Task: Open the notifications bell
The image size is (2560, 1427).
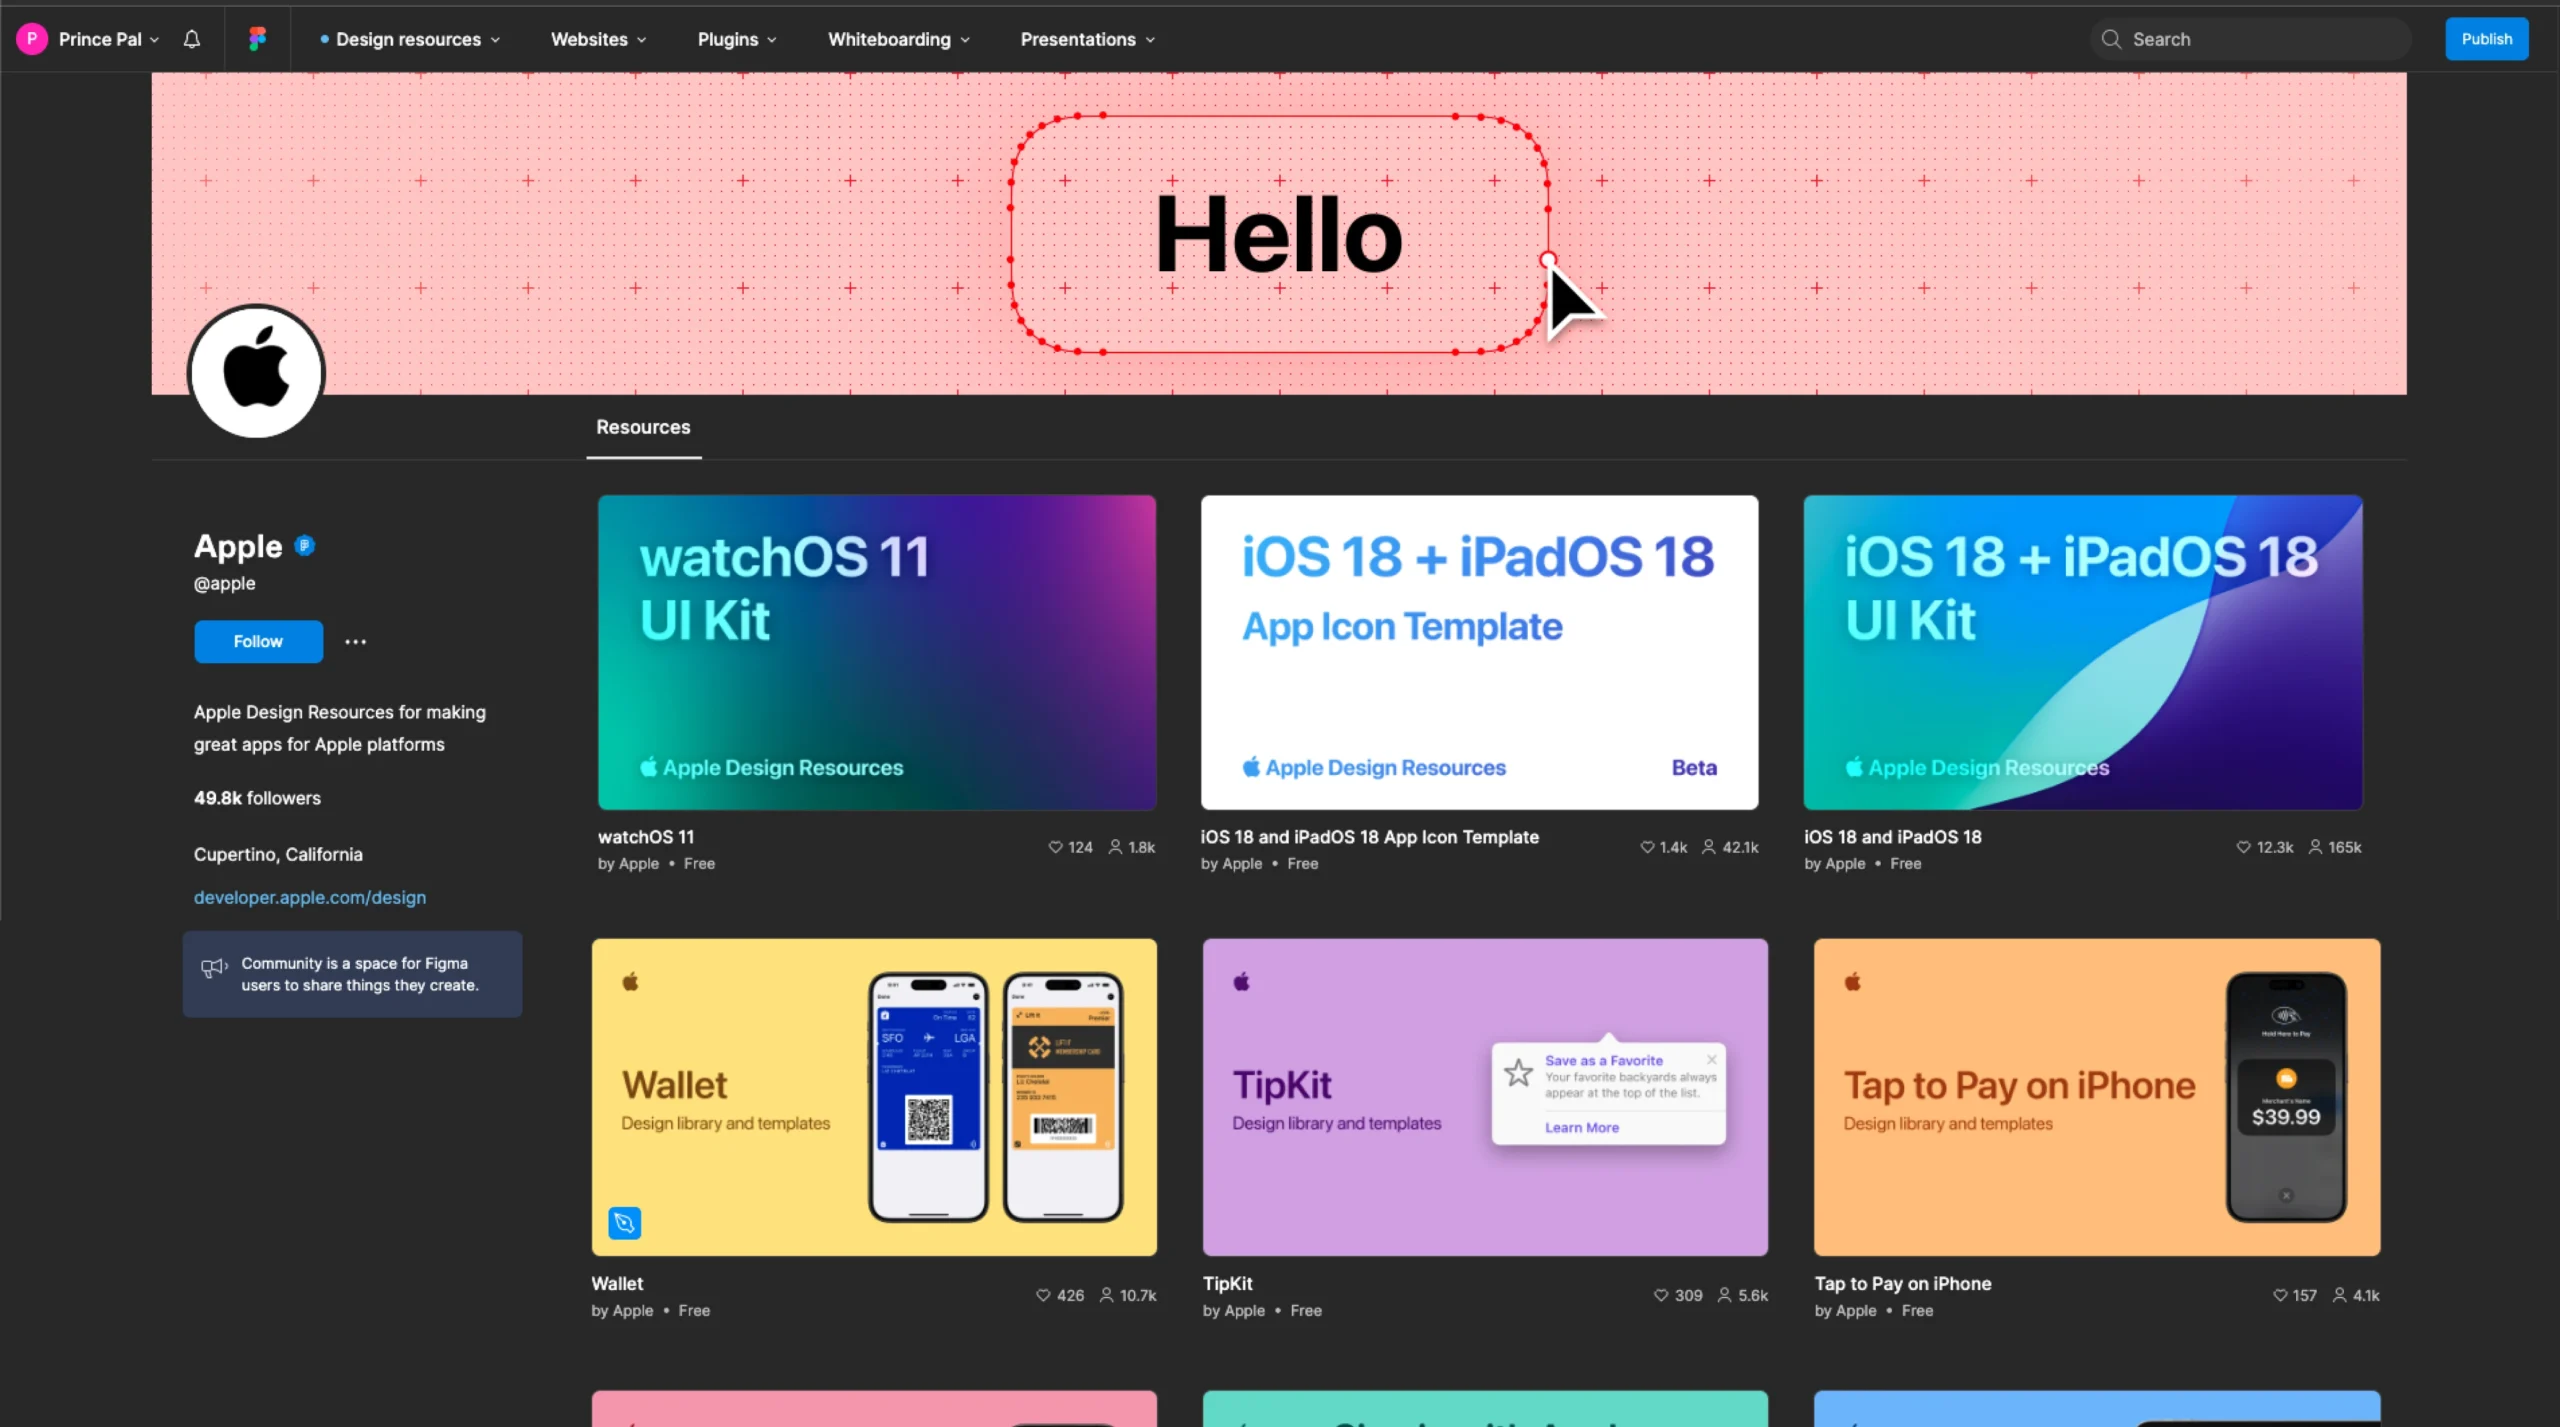Action: tap(192, 39)
